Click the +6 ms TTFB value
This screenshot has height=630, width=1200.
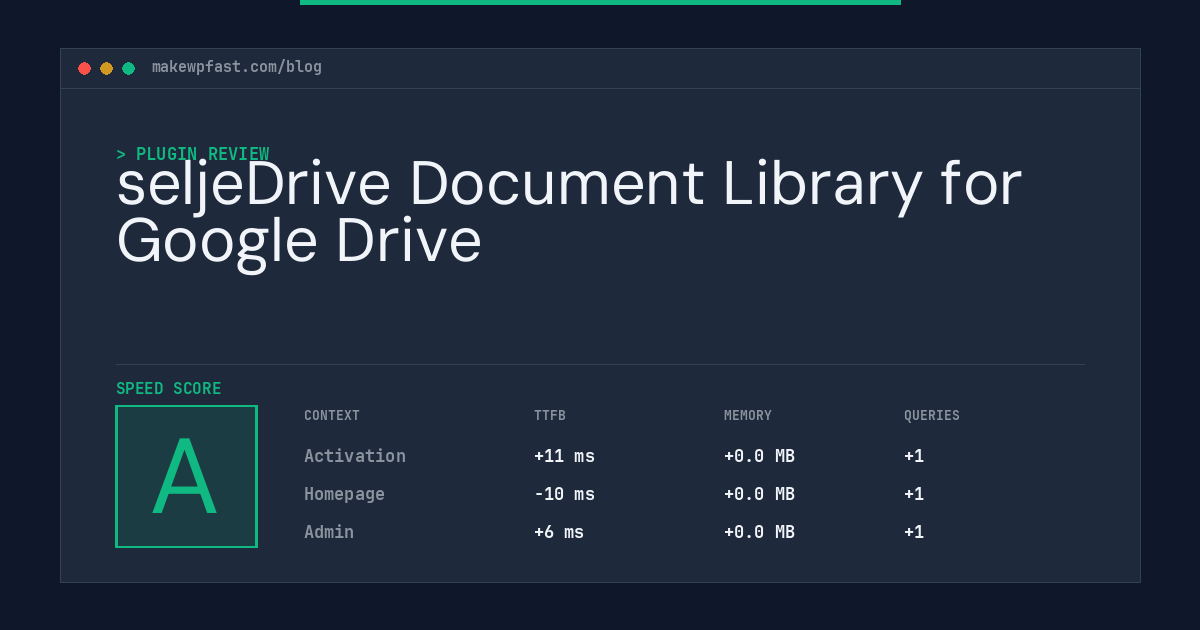pyautogui.click(x=559, y=532)
